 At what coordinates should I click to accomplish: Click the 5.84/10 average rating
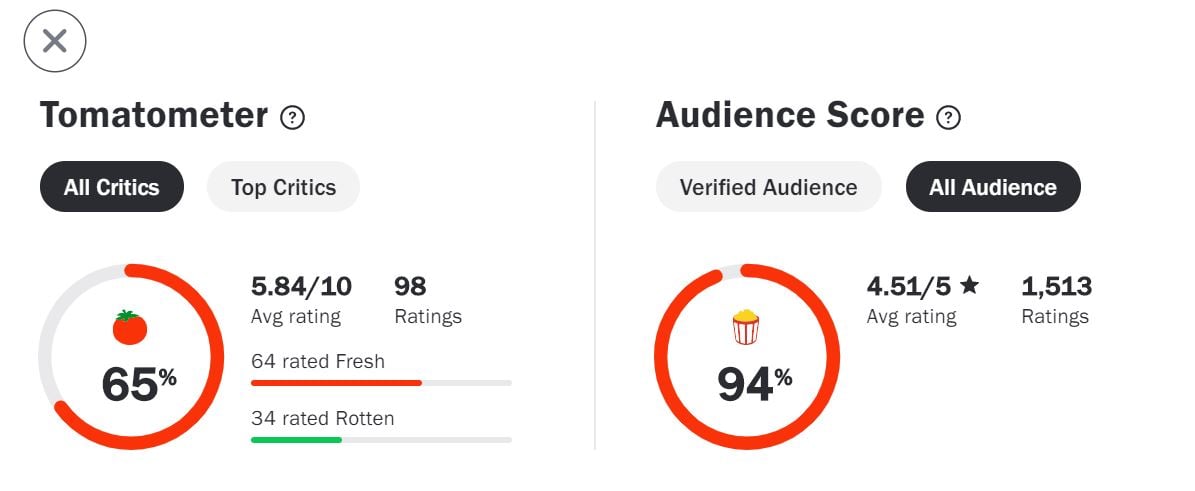(x=301, y=287)
